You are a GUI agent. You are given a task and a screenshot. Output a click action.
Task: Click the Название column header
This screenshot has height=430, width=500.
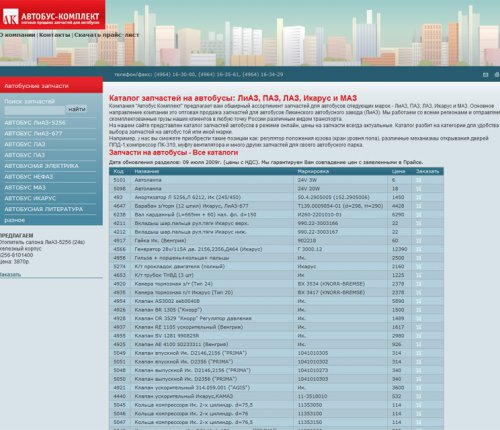click(147, 171)
